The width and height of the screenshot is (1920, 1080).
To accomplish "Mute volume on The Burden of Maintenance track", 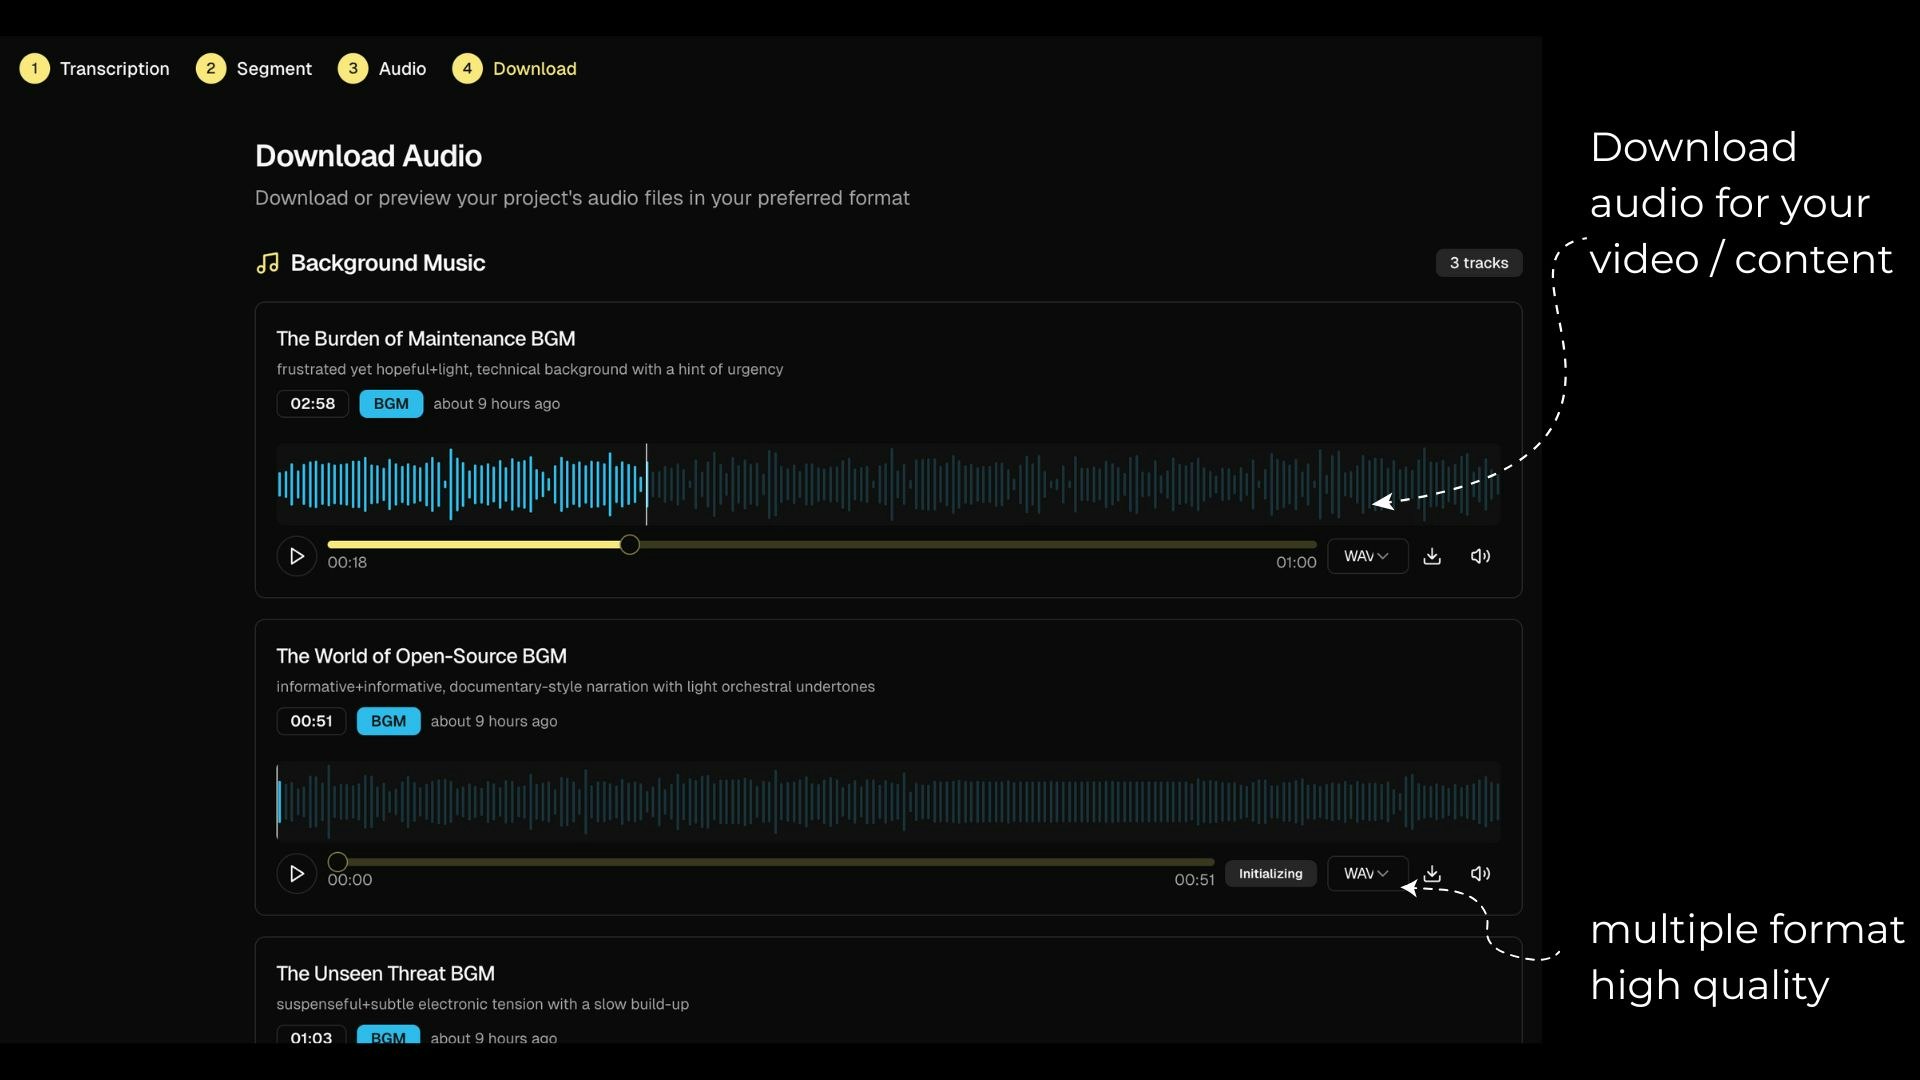I will (x=1480, y=556).
